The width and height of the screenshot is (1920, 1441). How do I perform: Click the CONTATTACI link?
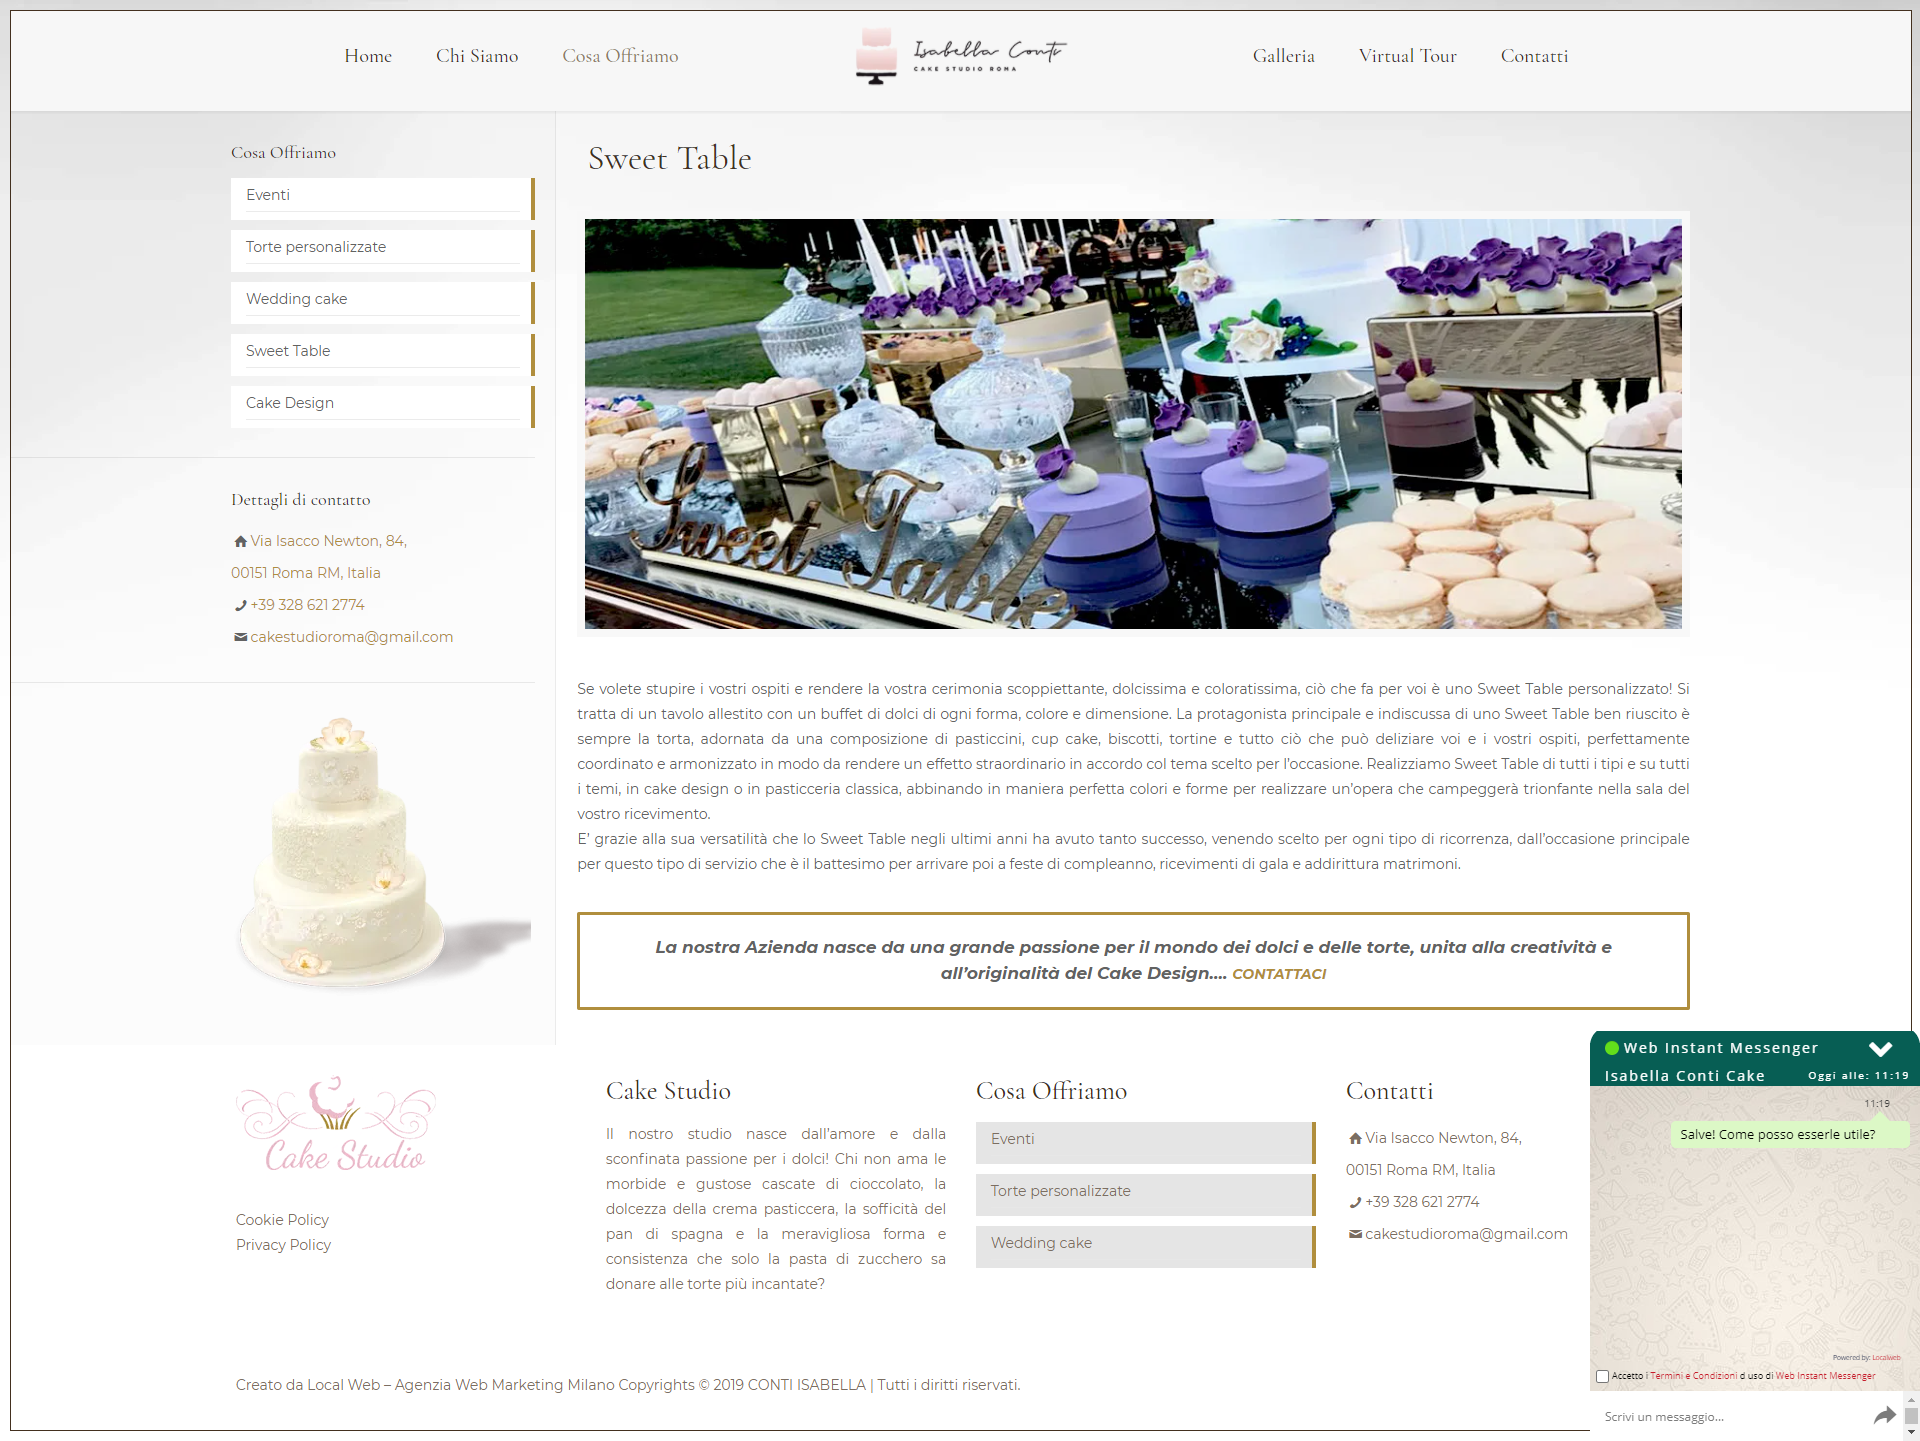click(x=1280, y=974)
